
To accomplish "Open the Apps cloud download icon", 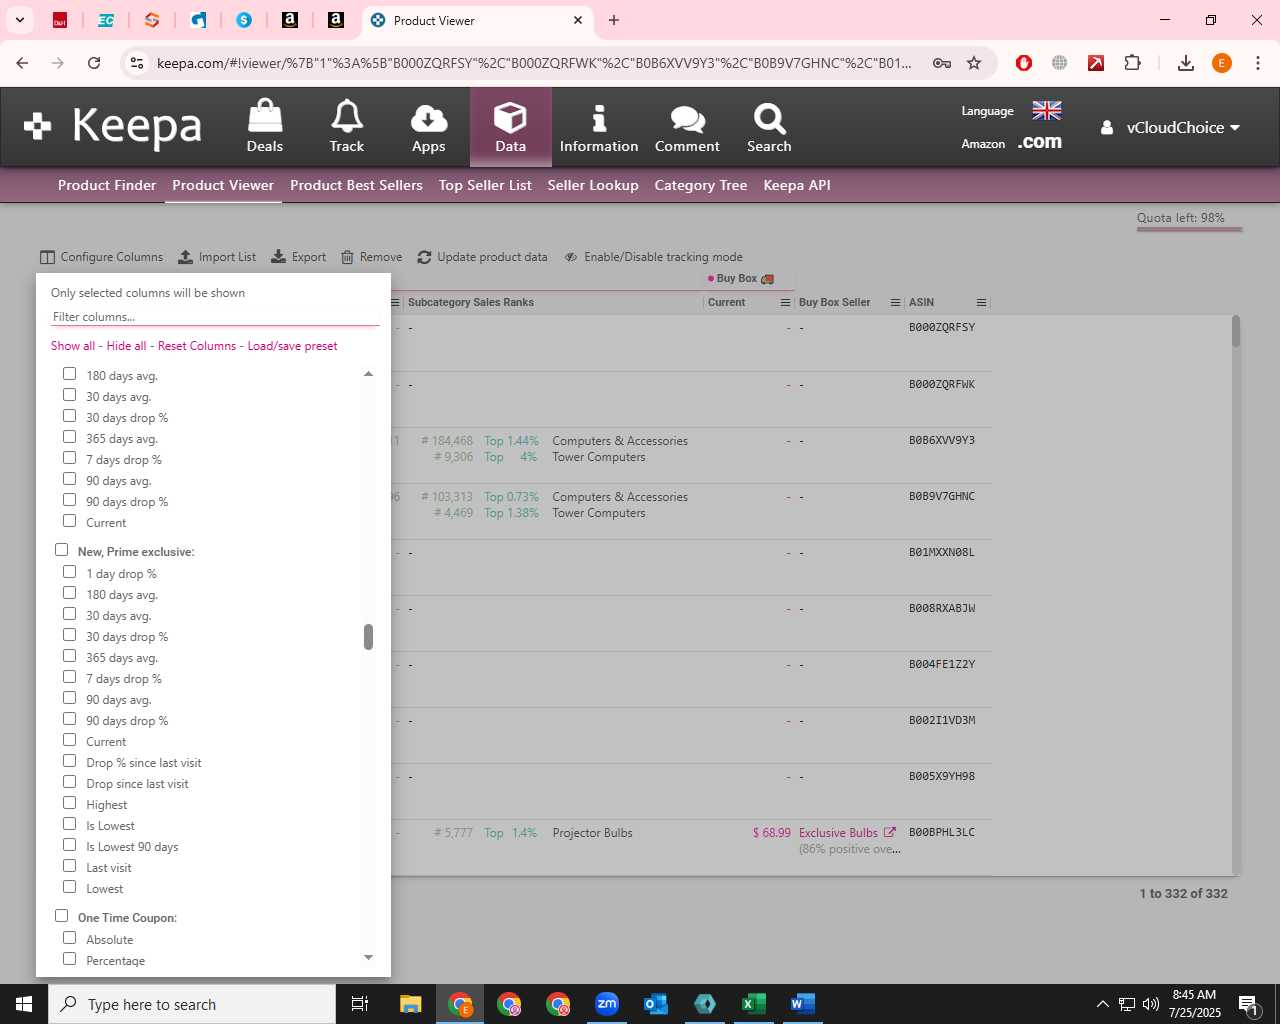I will click(429, 118).
